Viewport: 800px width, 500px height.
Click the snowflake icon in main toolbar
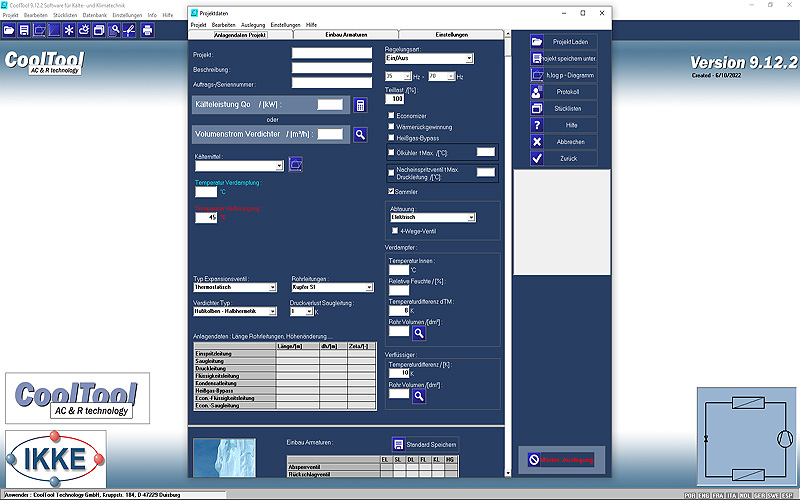69,30
